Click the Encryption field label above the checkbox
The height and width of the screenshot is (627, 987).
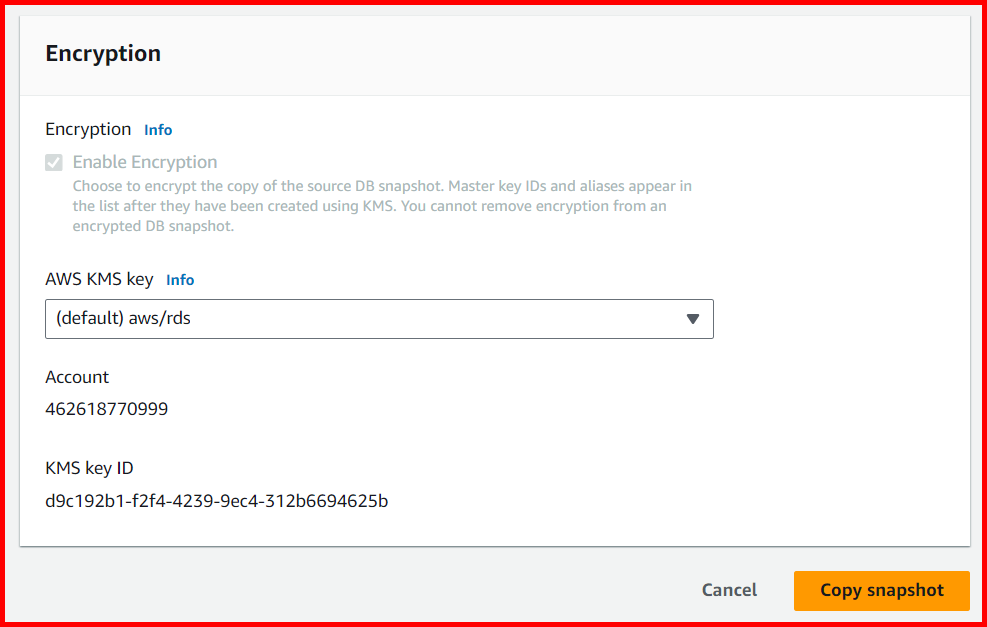(x=87, y=129)
